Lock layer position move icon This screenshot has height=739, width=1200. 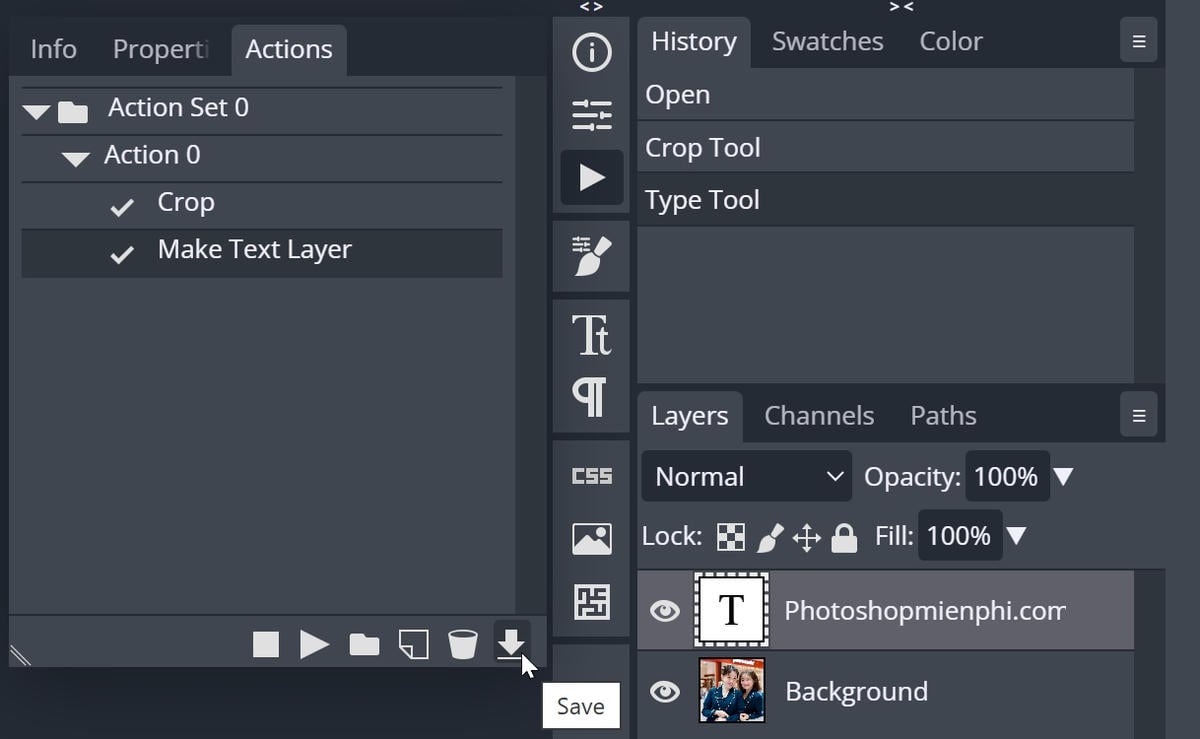(806, 538)
